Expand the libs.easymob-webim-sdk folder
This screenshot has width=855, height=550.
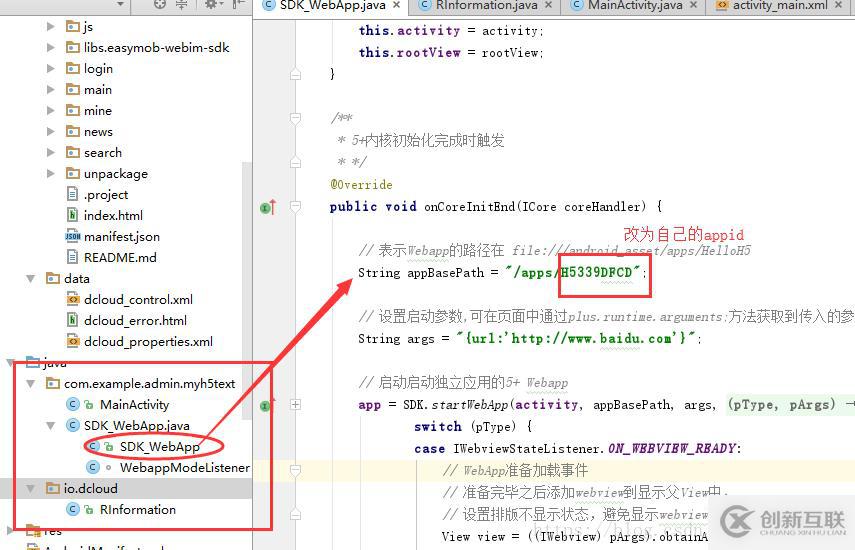pos(51,47)
